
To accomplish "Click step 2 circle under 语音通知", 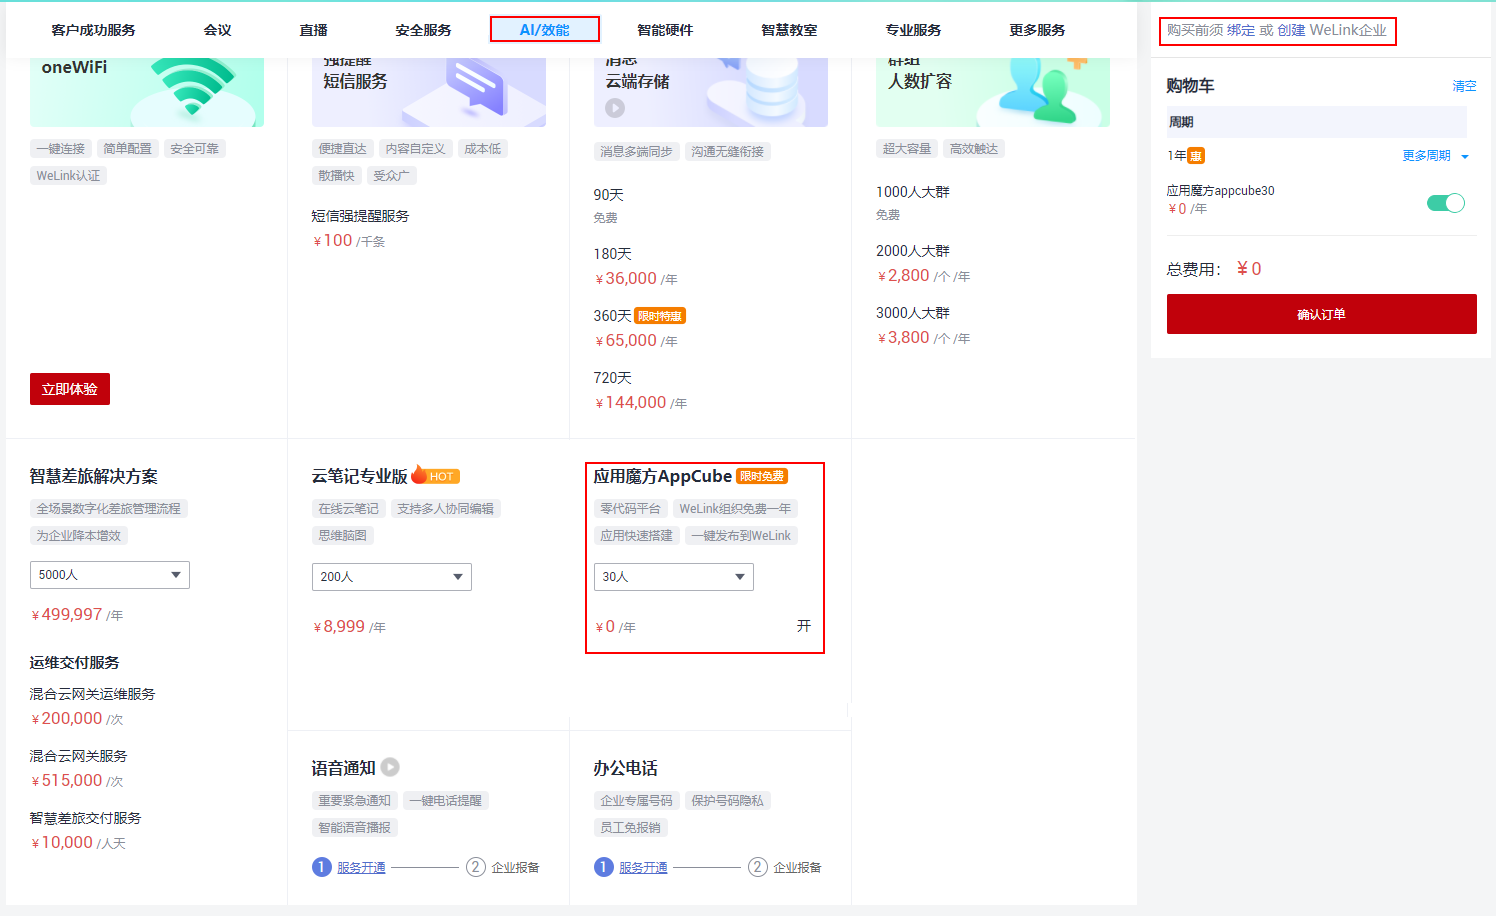I will (476, 867).
